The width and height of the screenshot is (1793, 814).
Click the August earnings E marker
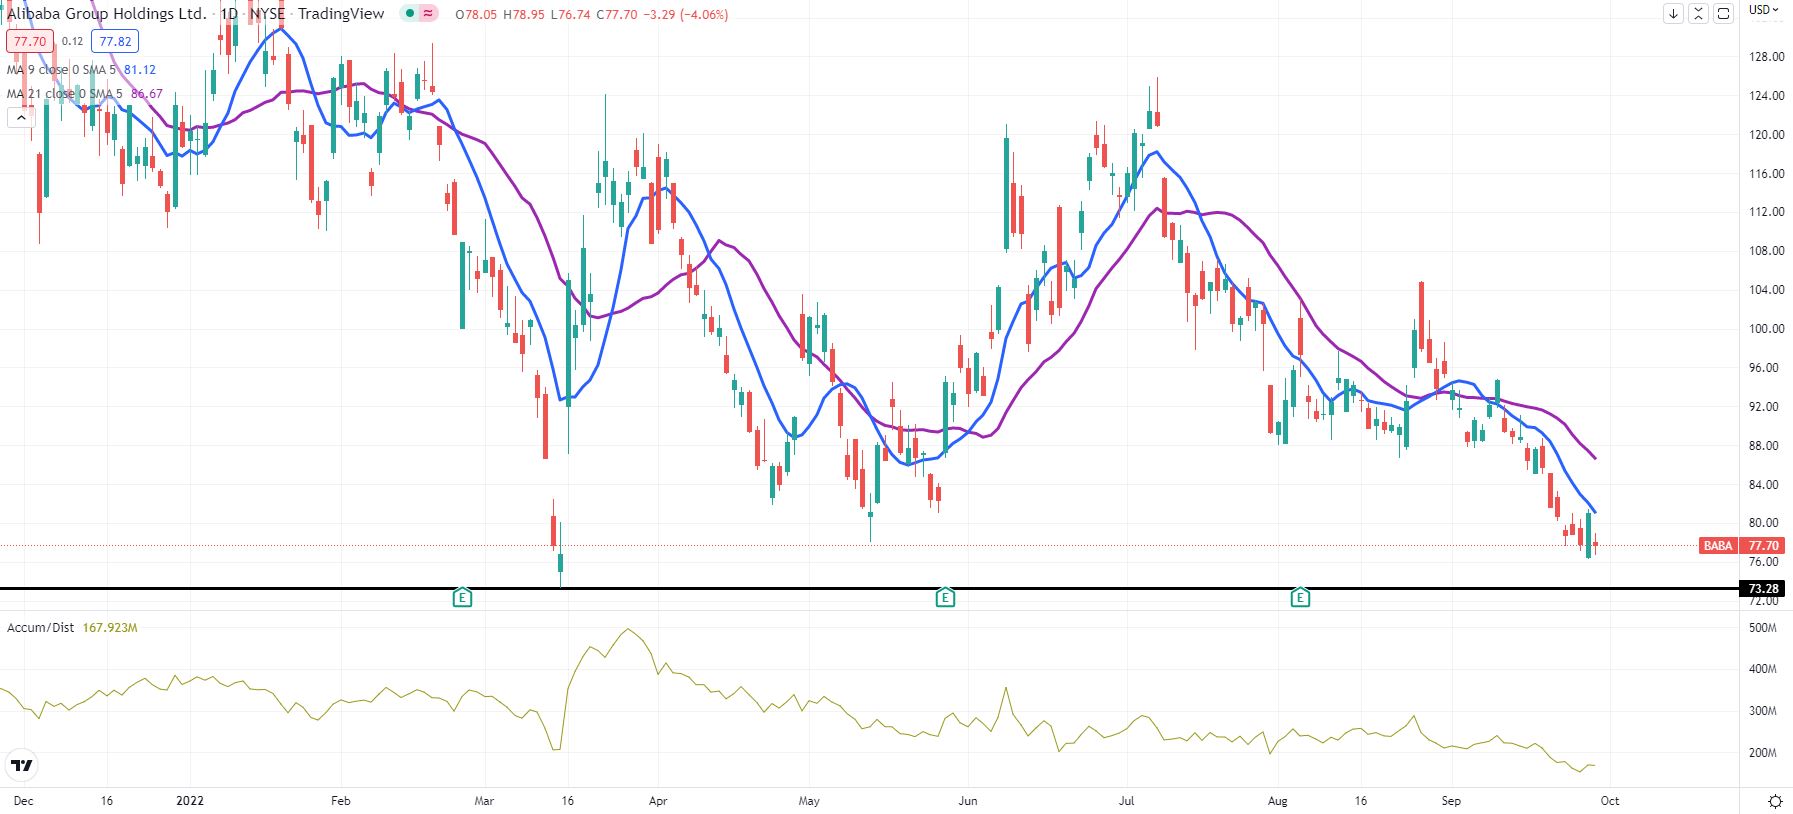click(1300, 598)
